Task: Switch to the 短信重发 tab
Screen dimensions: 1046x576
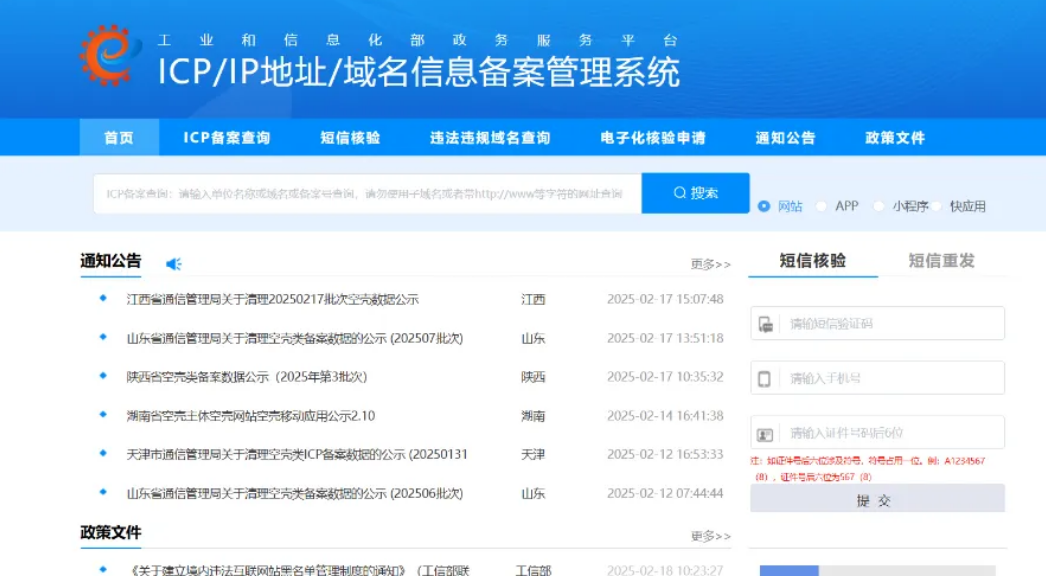Action: pos(941,261)
